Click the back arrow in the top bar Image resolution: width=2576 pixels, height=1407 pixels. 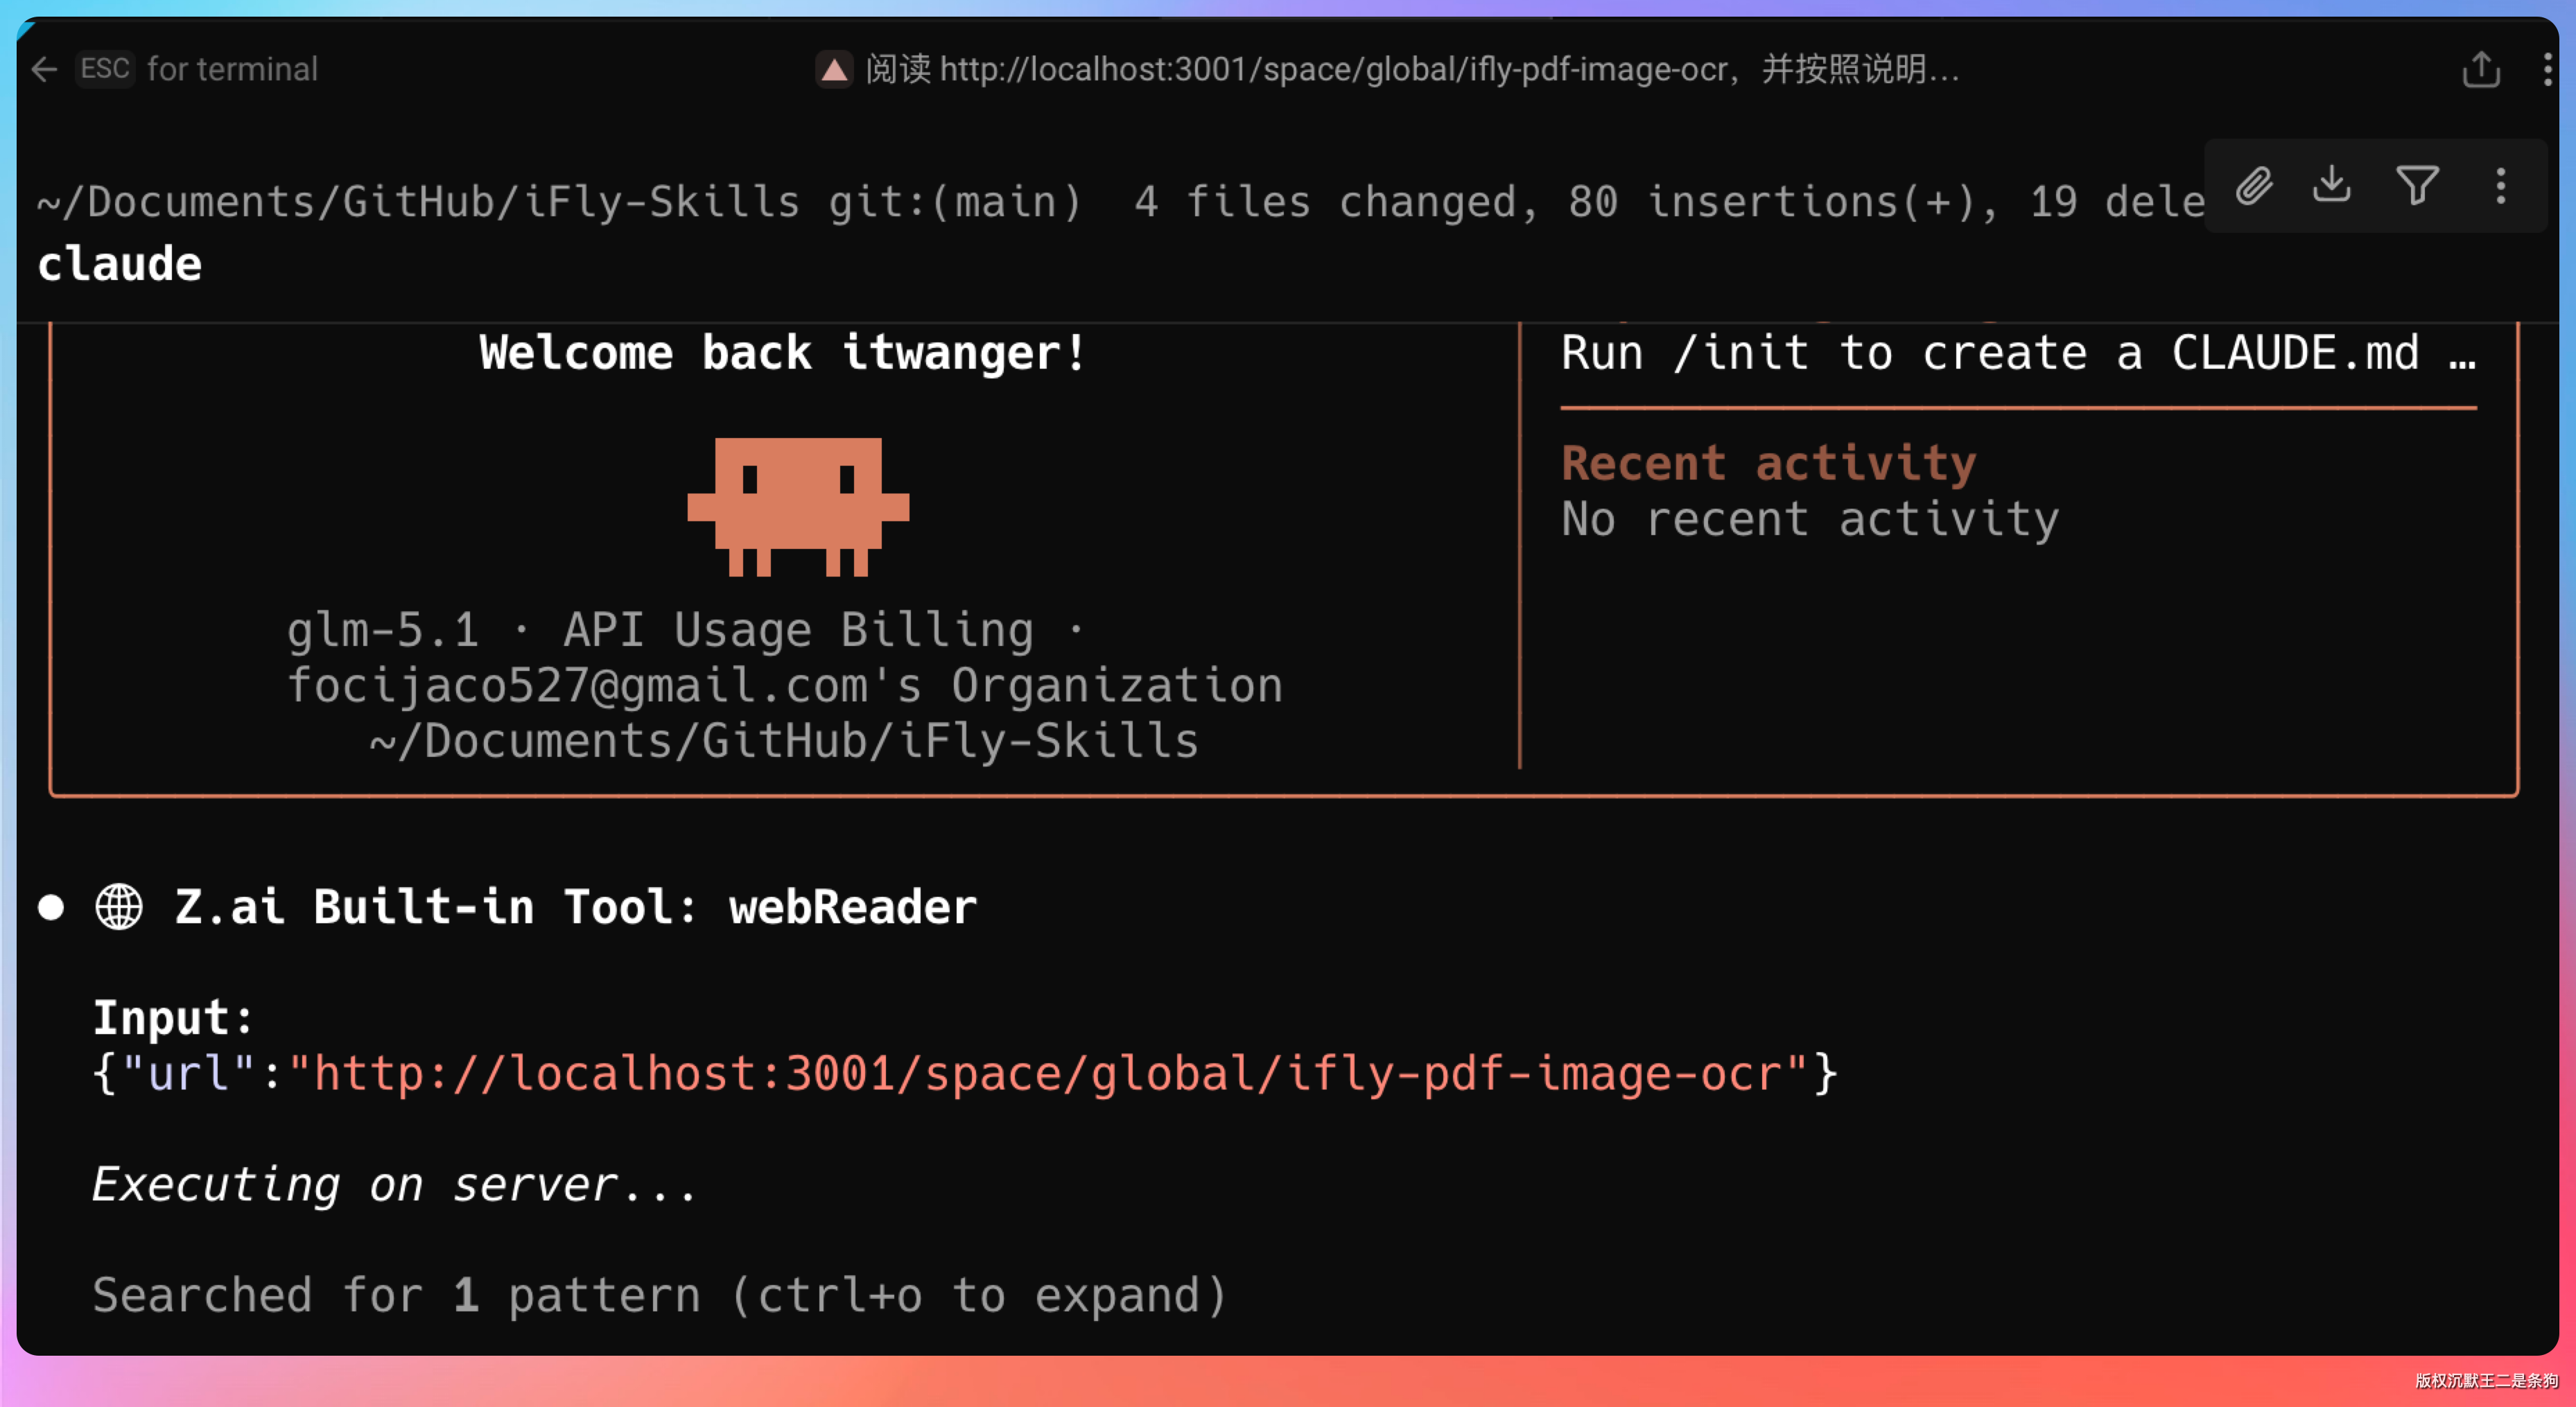[44, 69]
